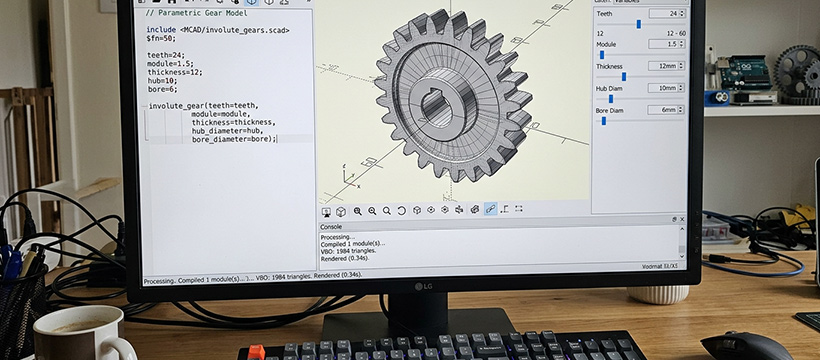Click the Hub Diam slider handle
Image resolution: width=820 pixels, height=360 pixels.
click(611, 98)
